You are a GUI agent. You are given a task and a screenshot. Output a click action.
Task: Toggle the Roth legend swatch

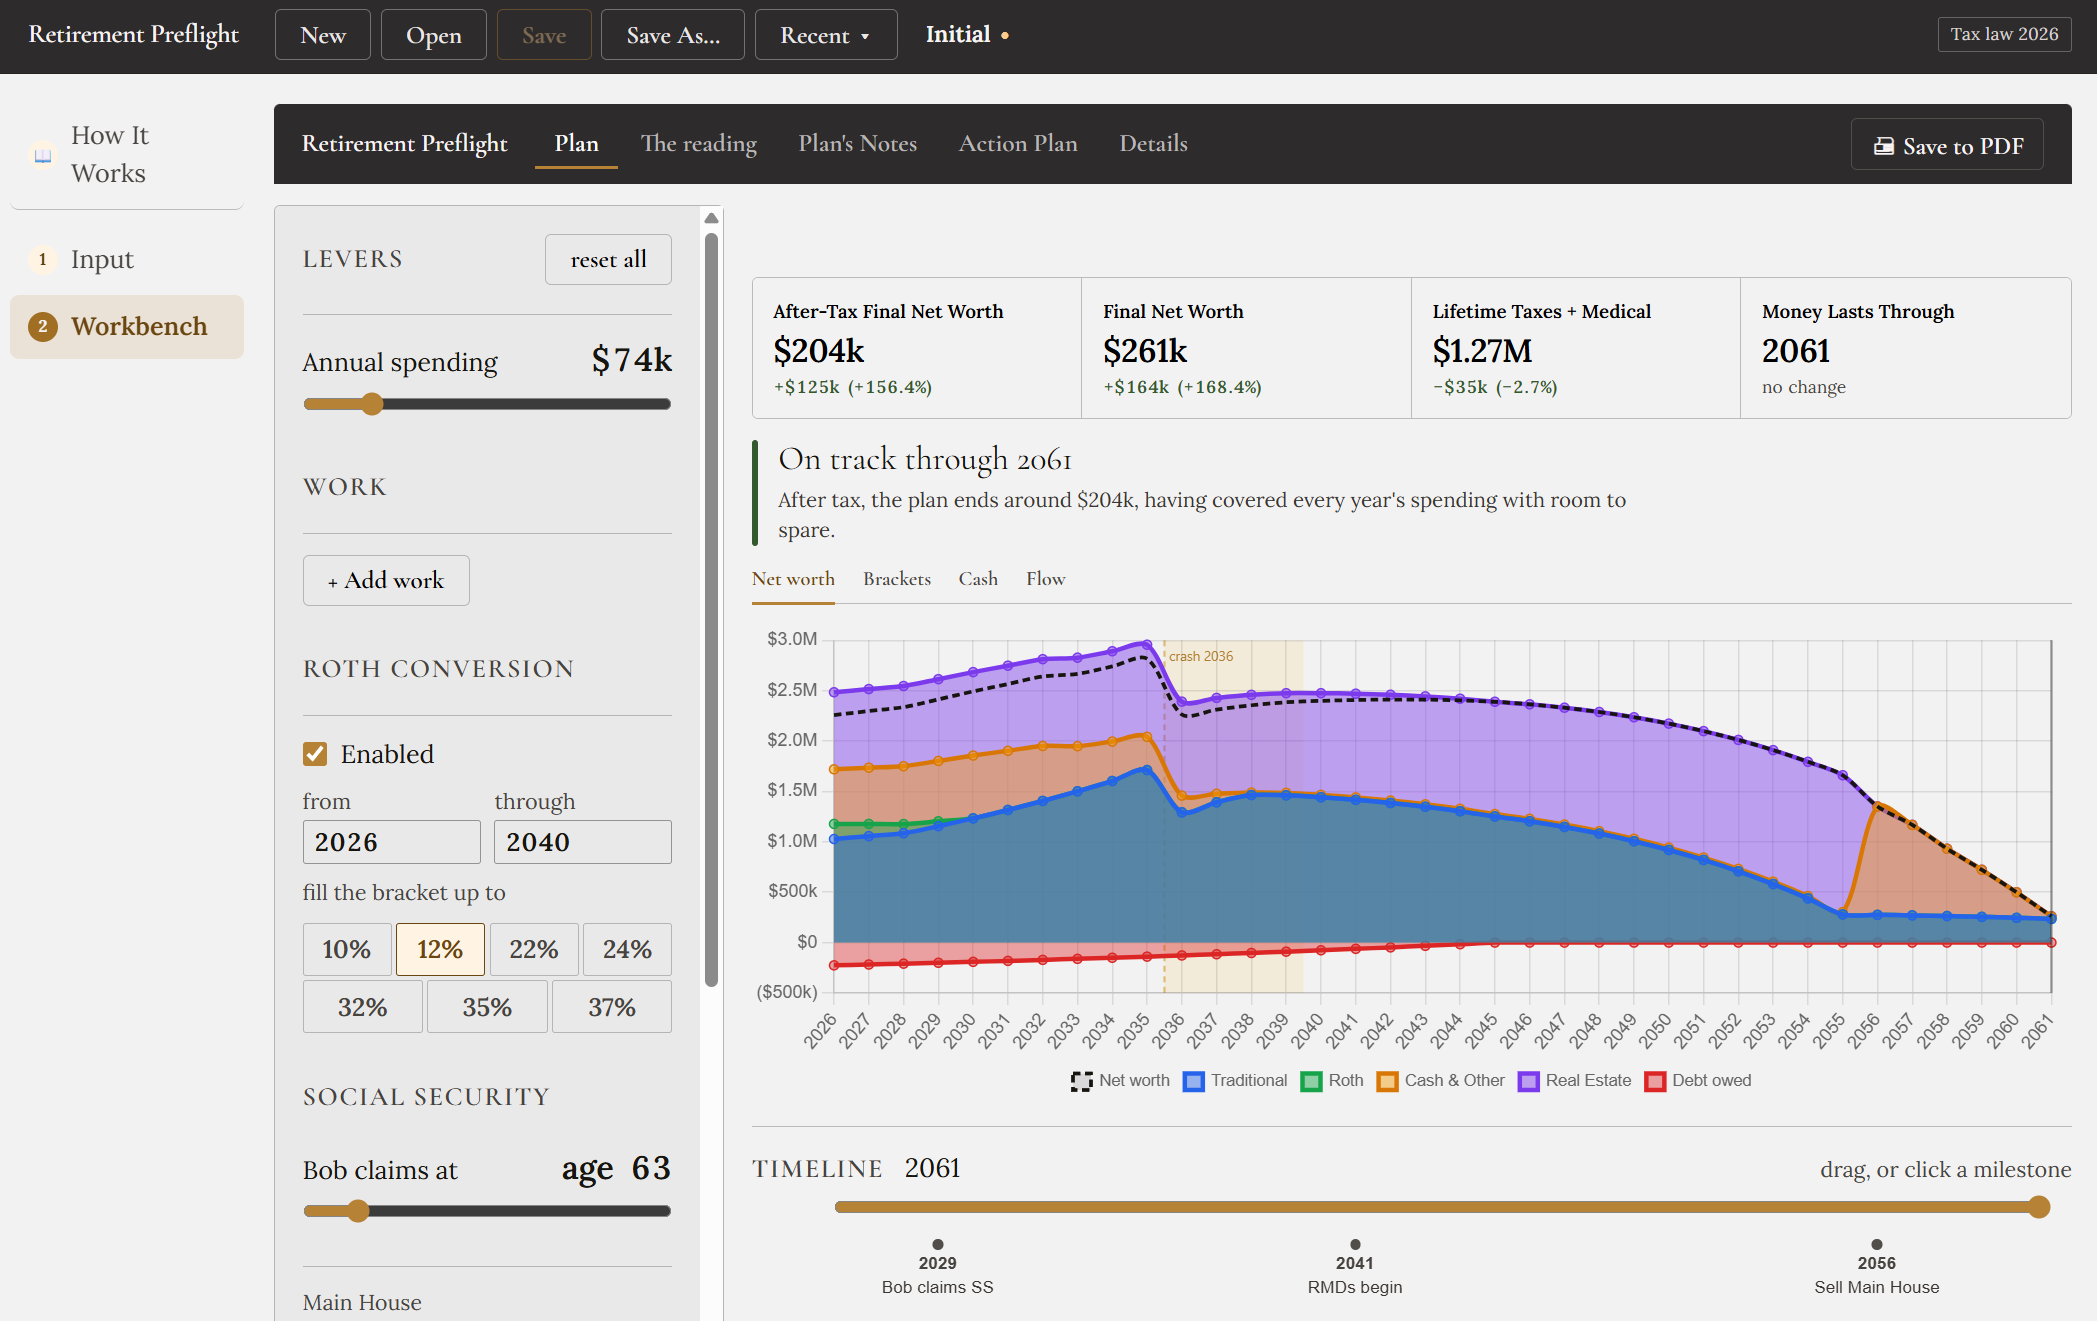(x=1311, y=1081)
